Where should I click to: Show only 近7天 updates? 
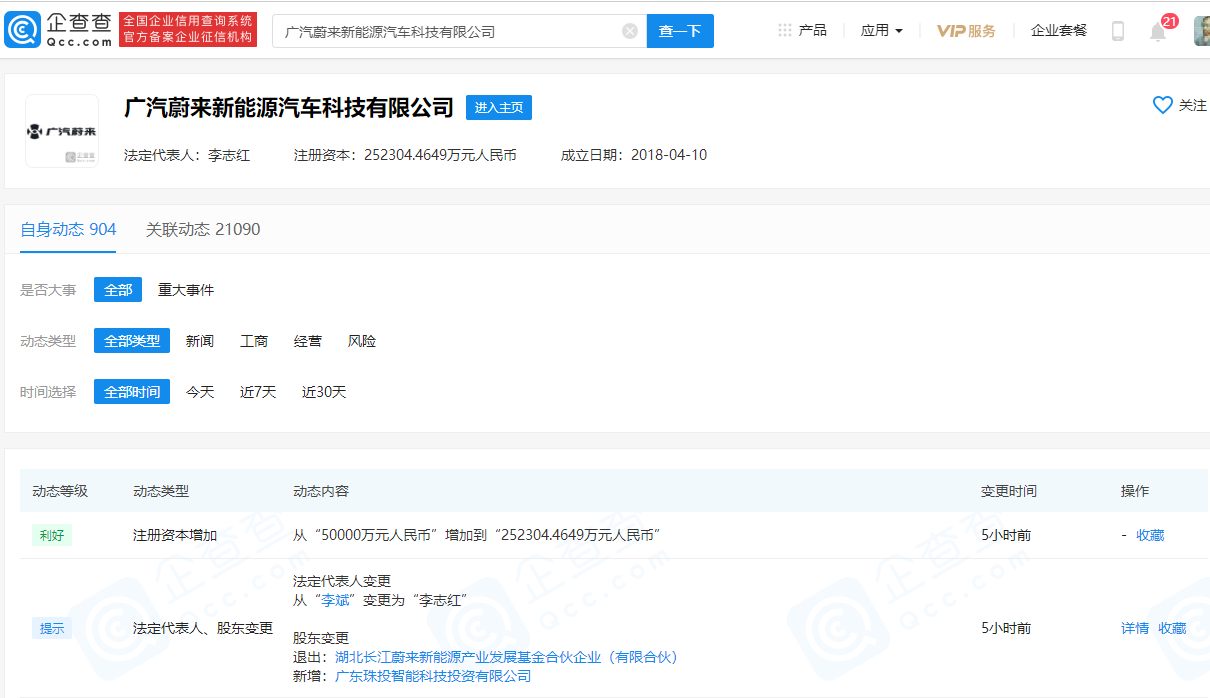257,391
